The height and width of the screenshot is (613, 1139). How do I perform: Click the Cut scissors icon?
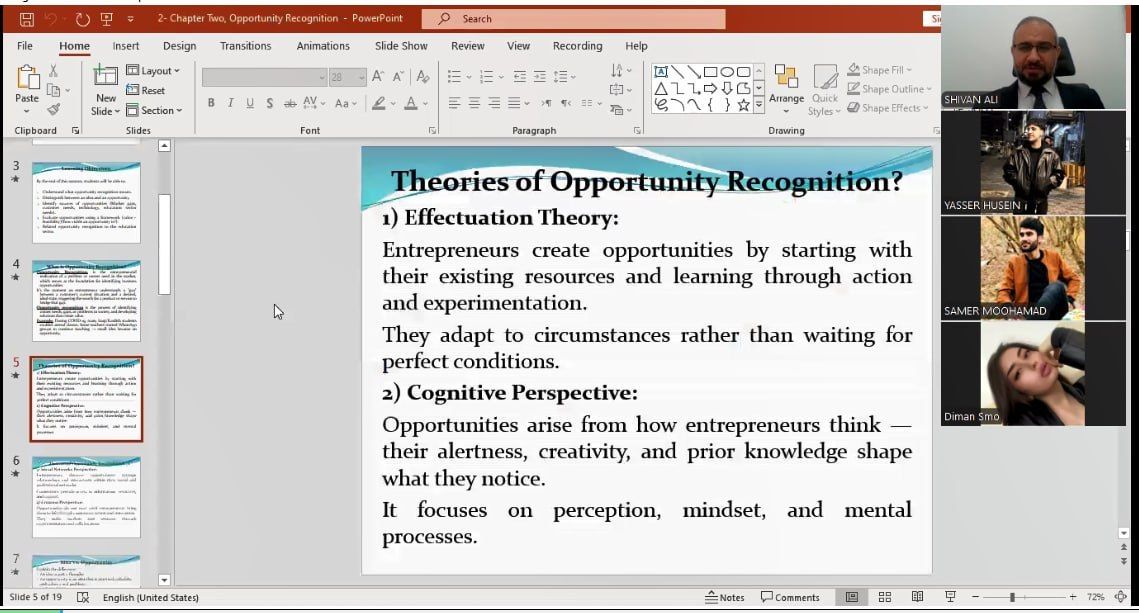54,71
